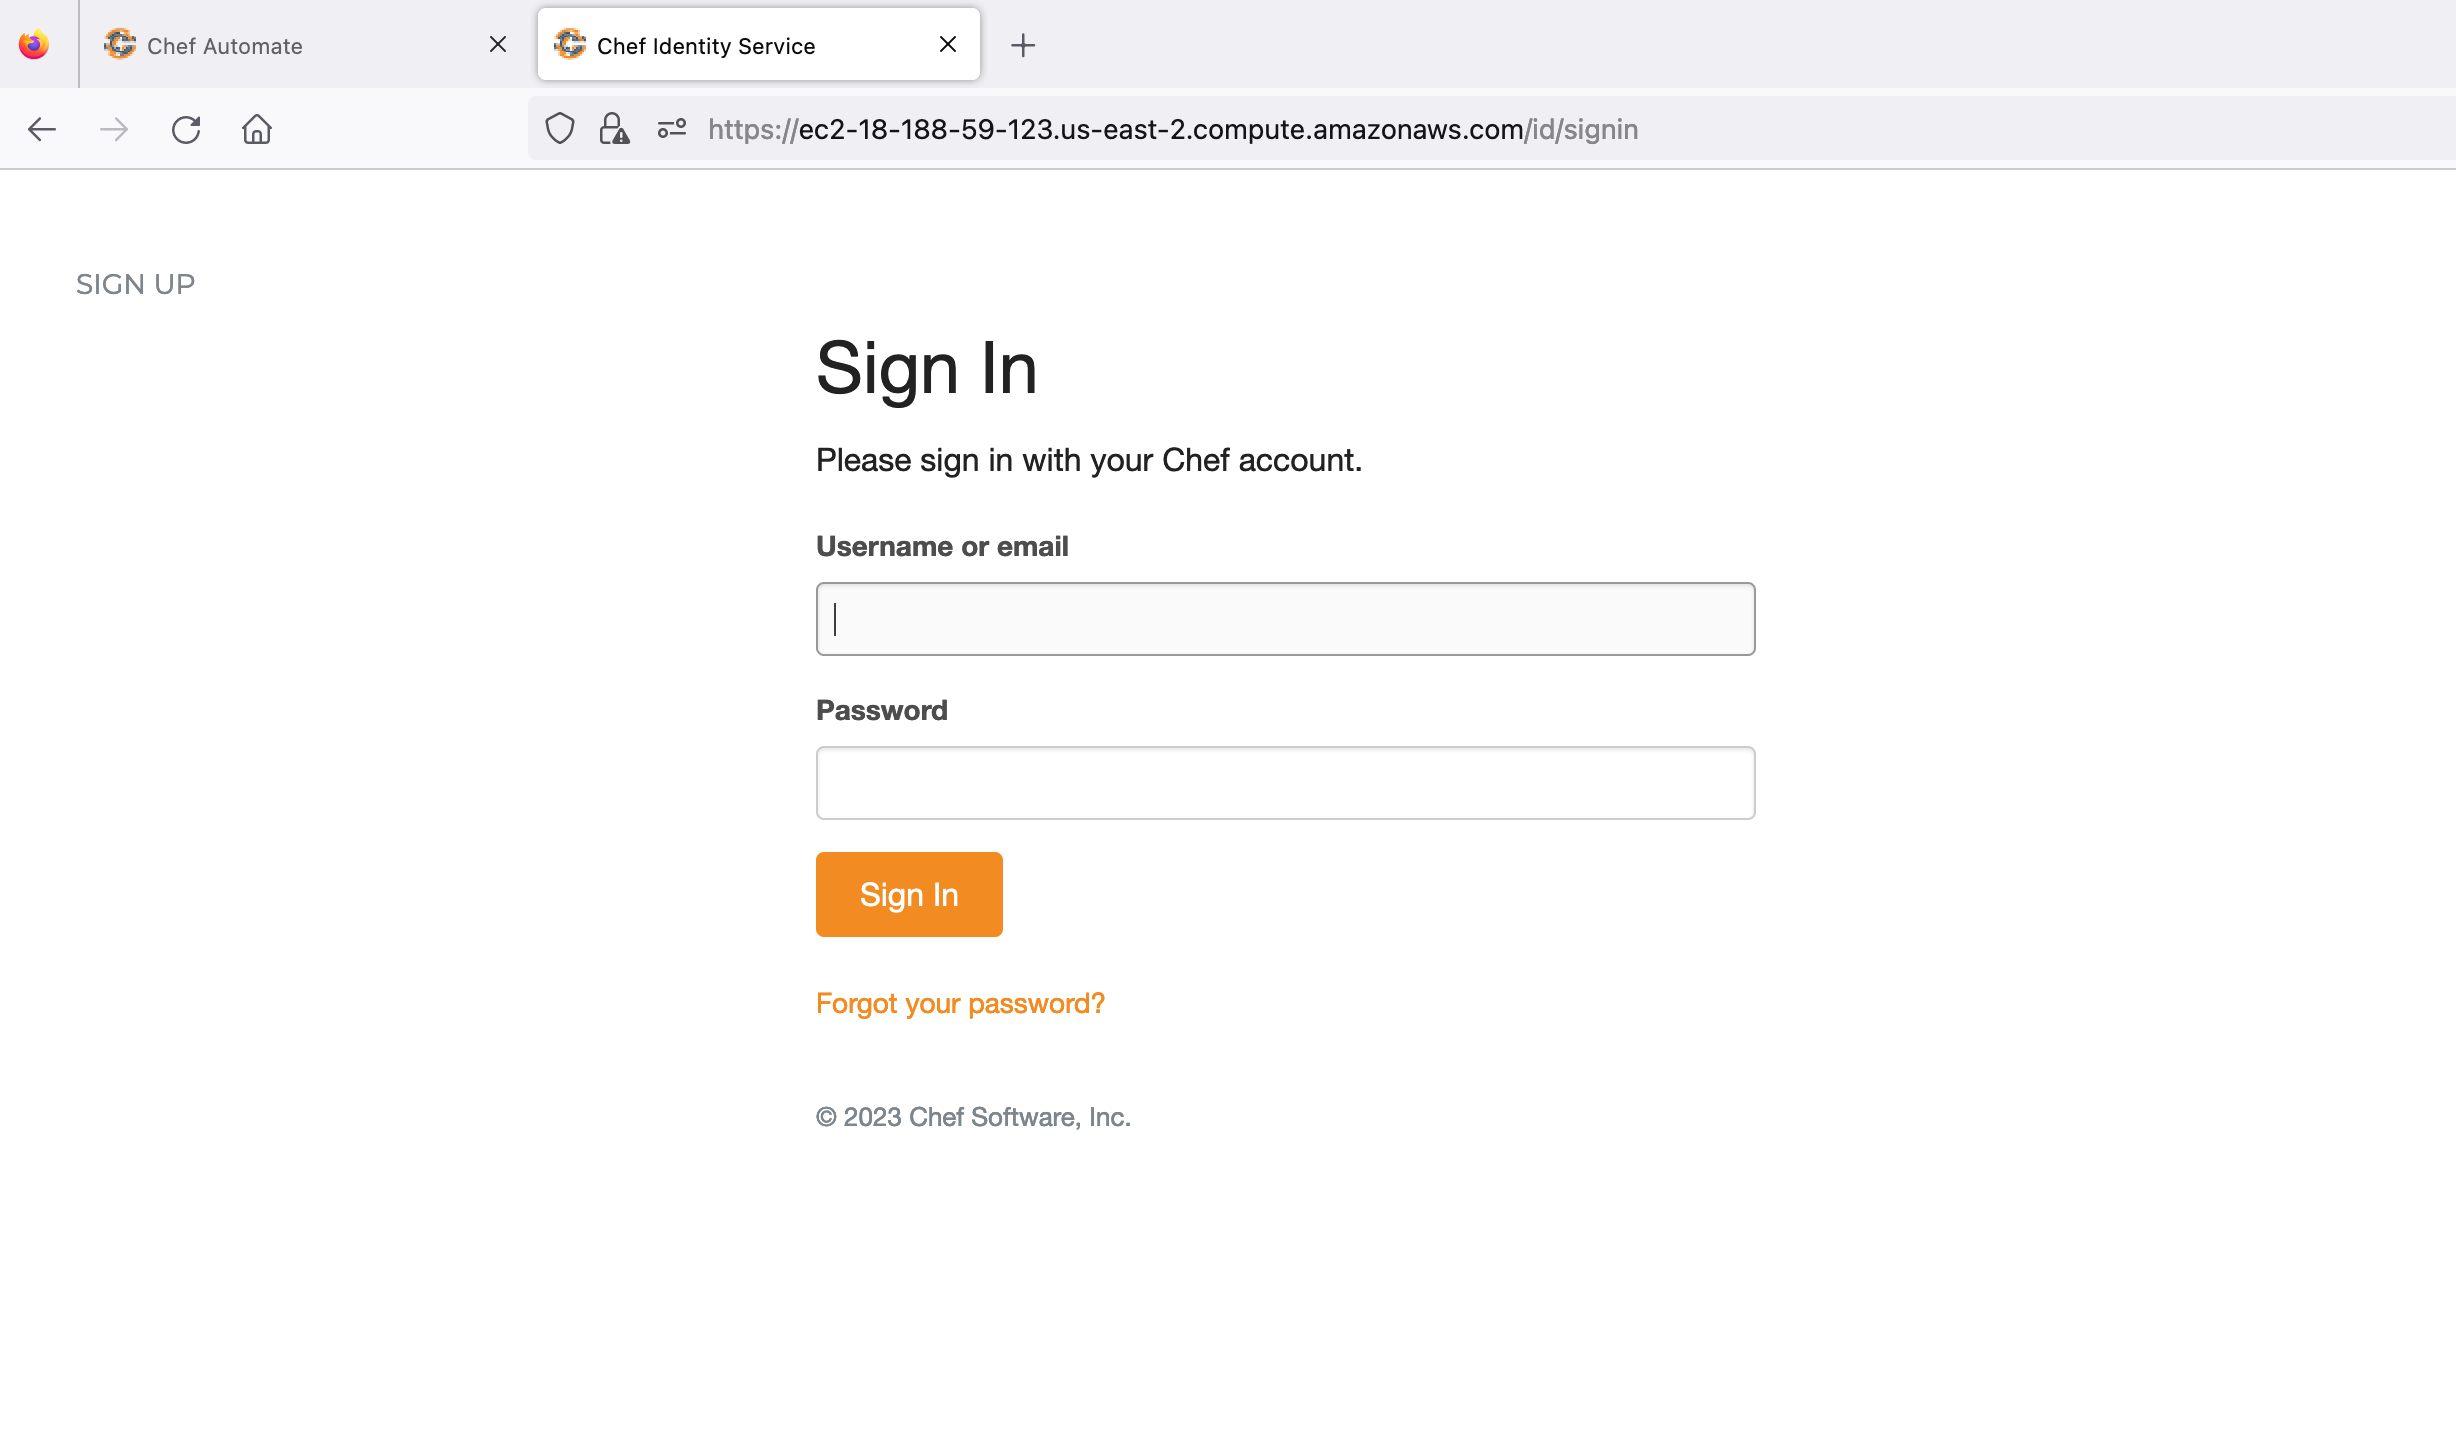
Task: Click the tracking protection icon
Action: [558, 129]
